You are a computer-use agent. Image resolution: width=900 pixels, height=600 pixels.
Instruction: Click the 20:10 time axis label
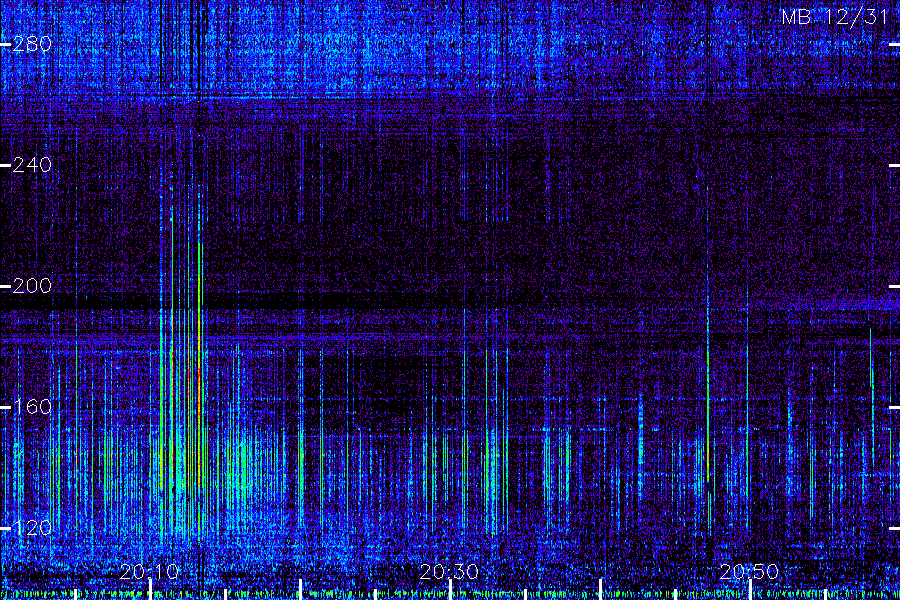(149, 571)
